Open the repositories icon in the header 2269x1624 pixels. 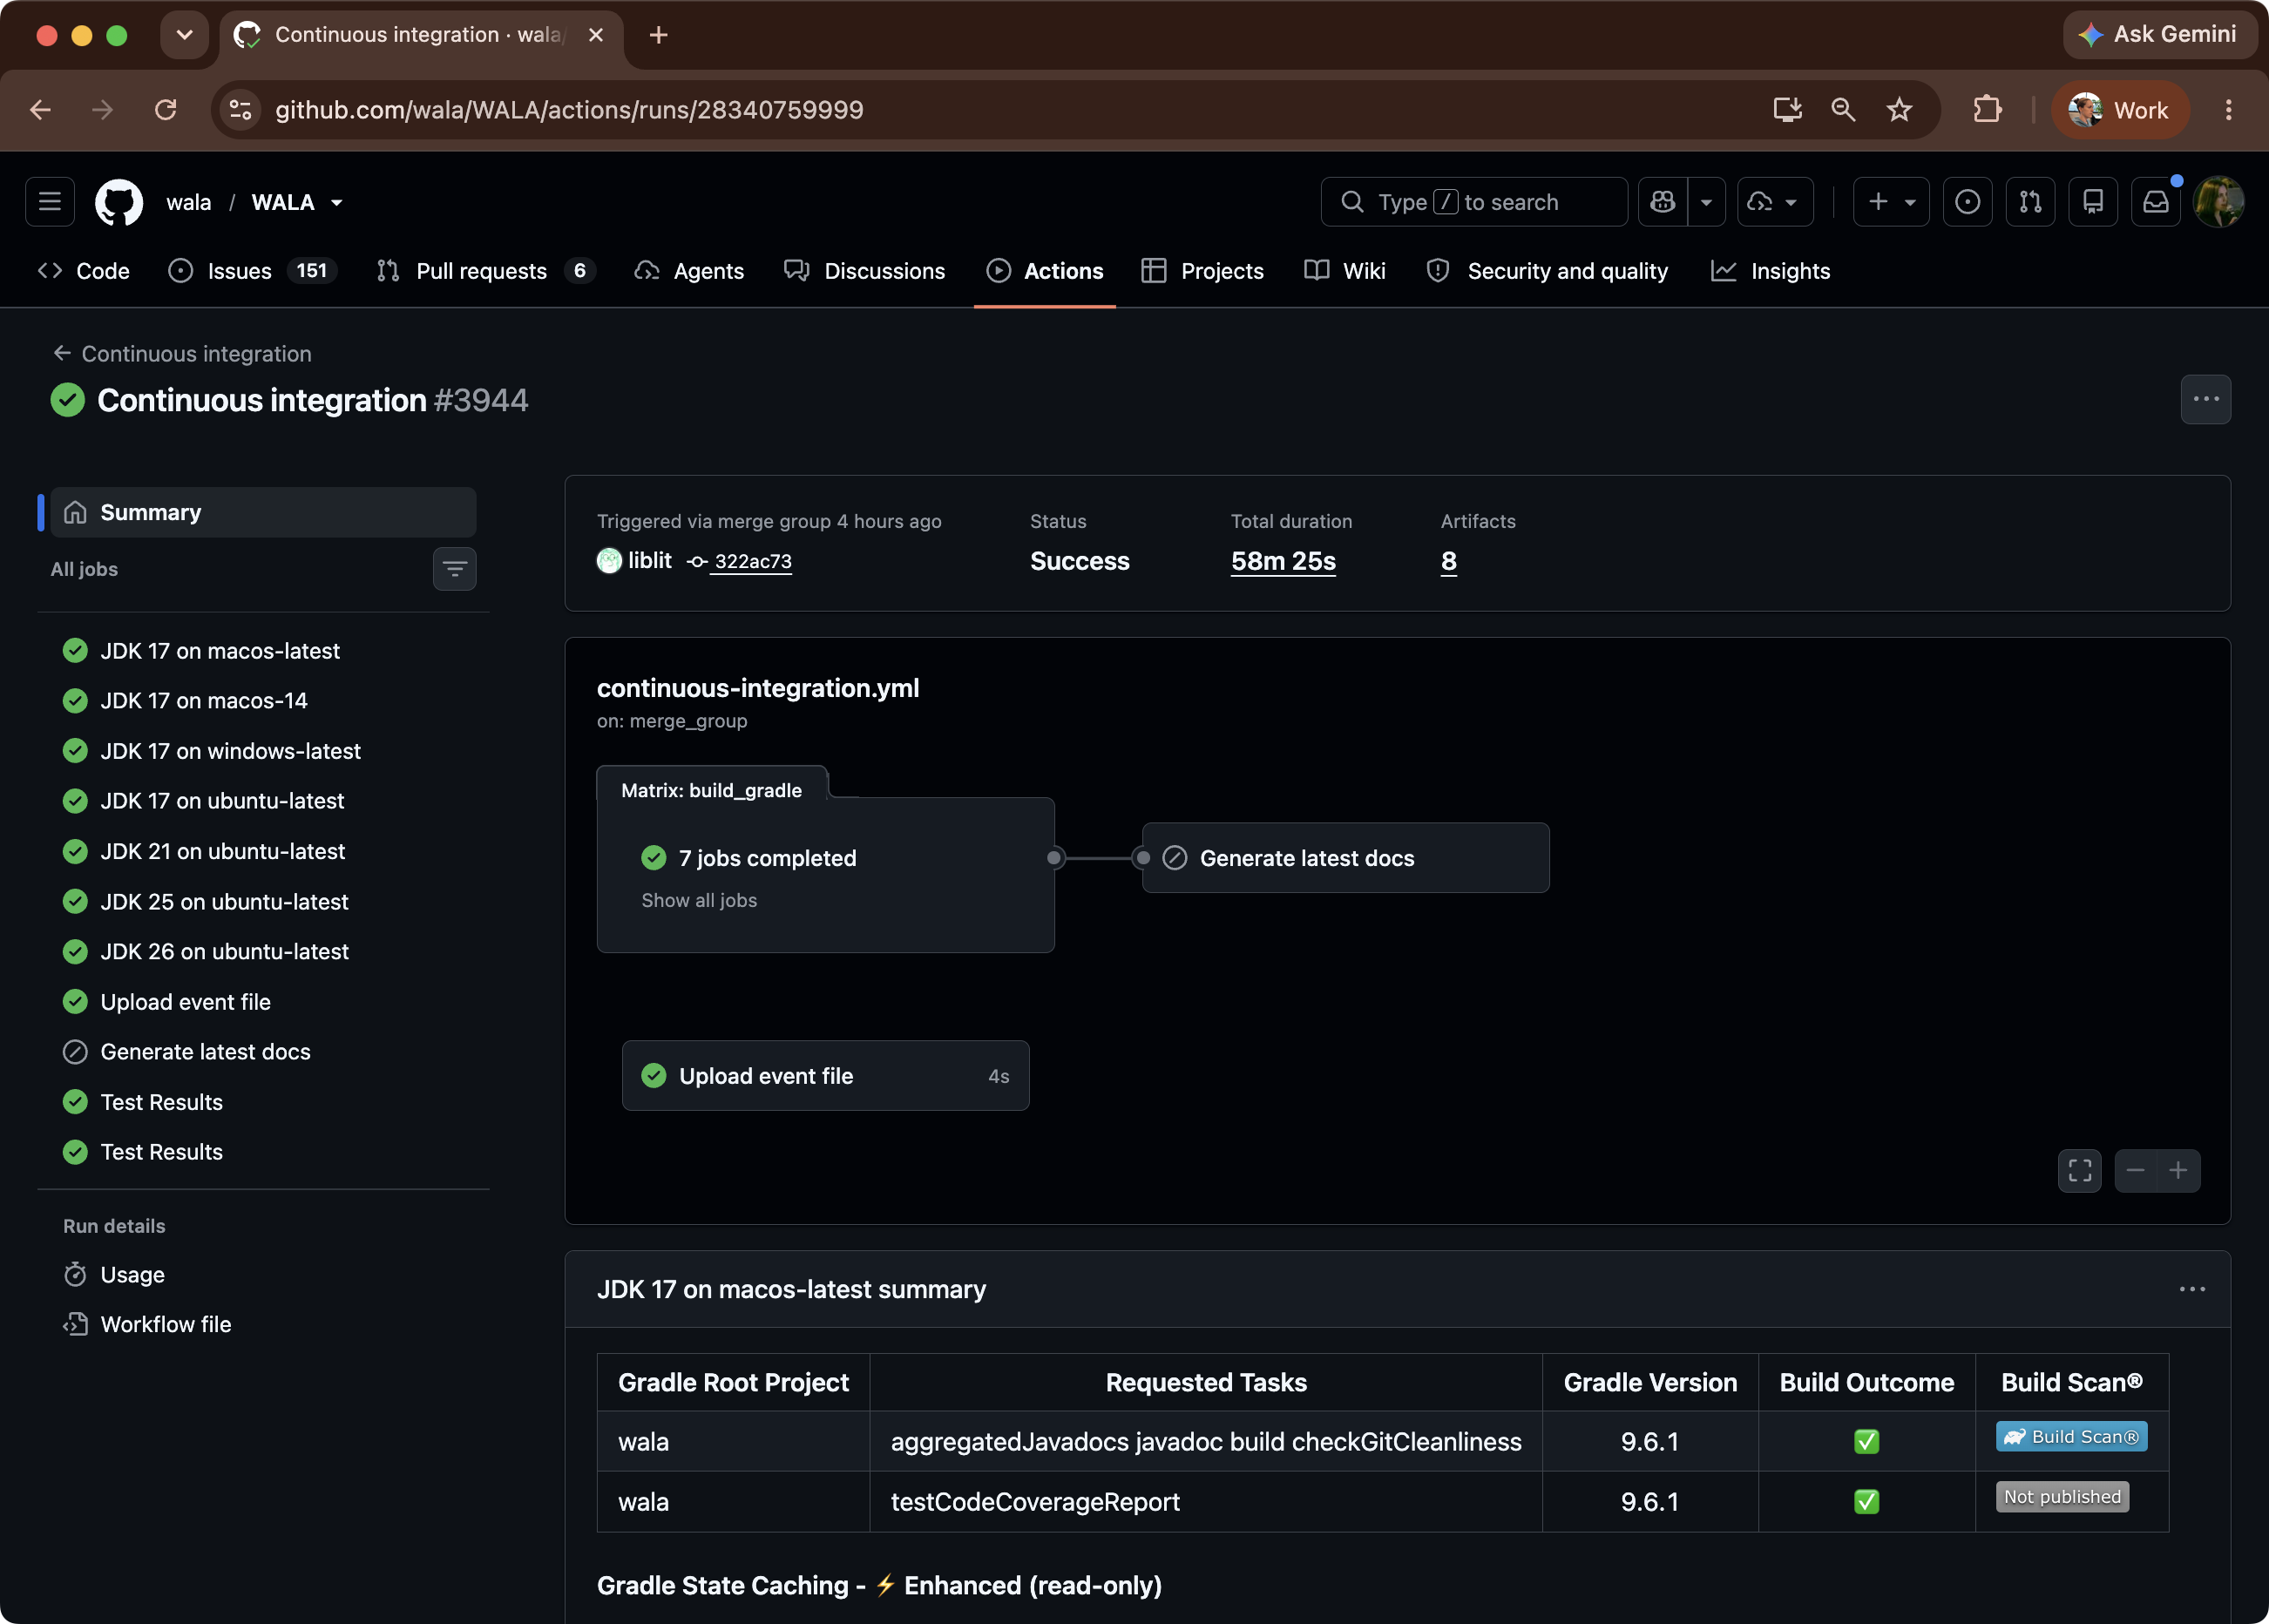point(2093,202)
